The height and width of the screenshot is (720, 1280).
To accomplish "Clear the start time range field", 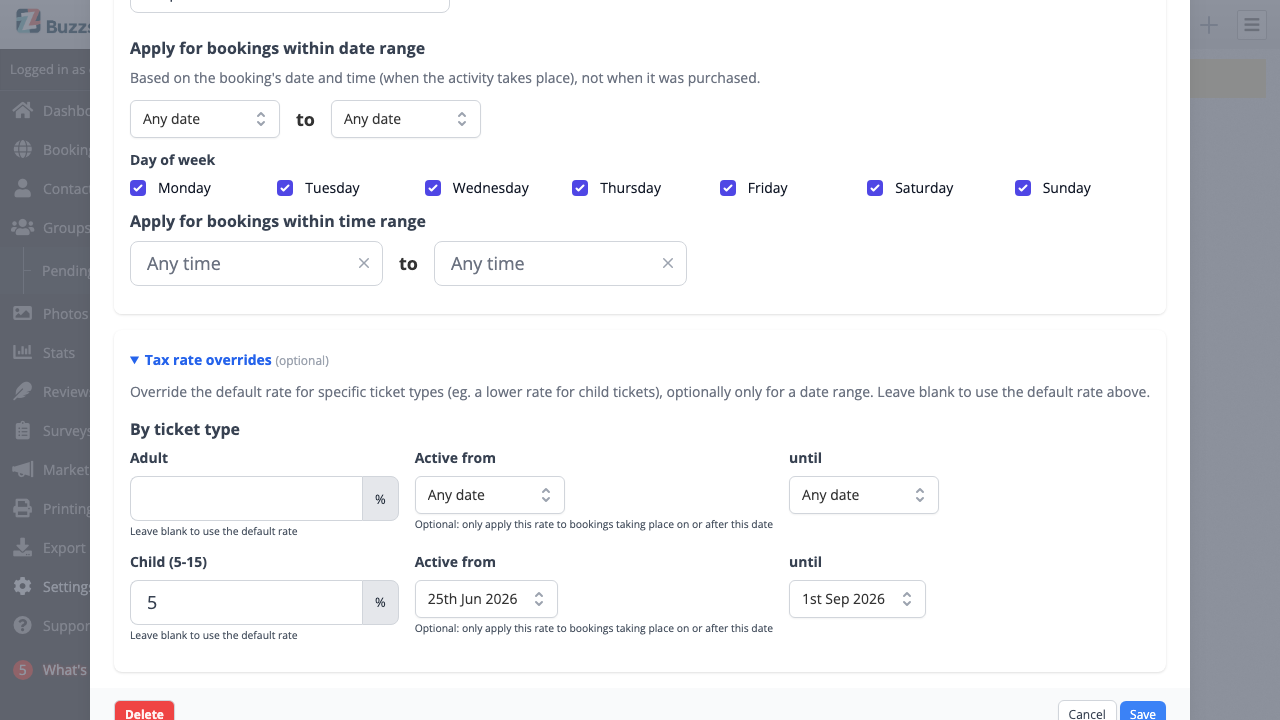I will coord(364,263).
